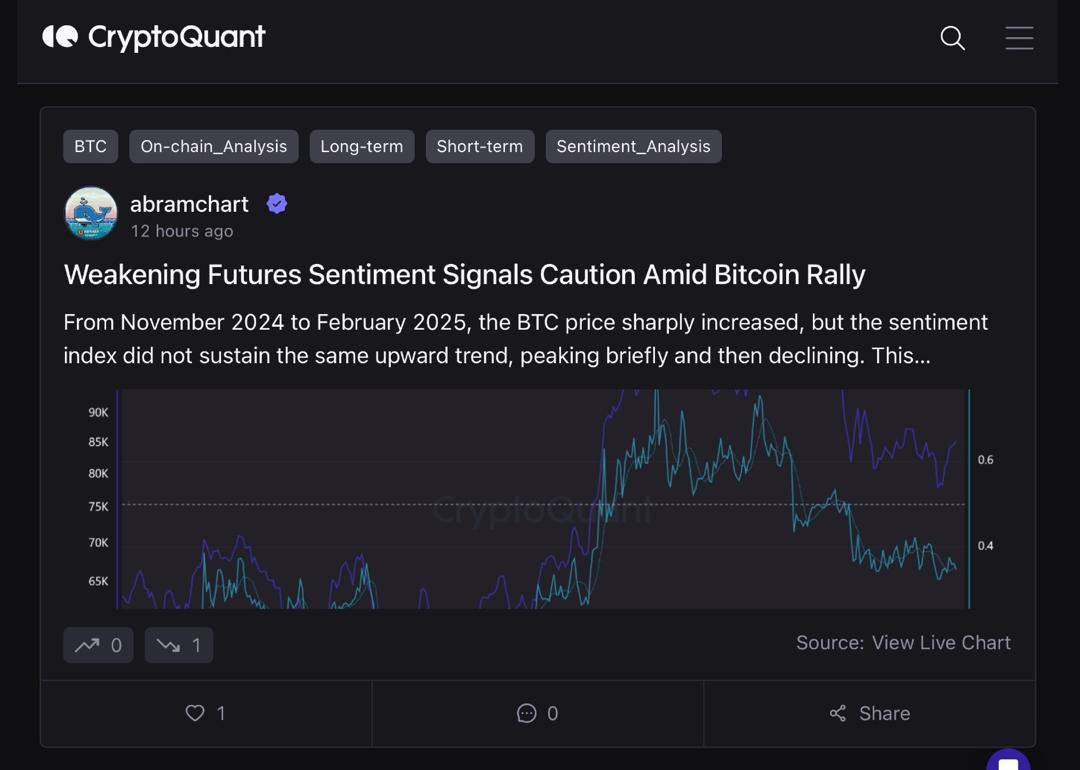Open the purple chat widget button
Viewport: 1080px width, 770px height.
(1008, 762)
